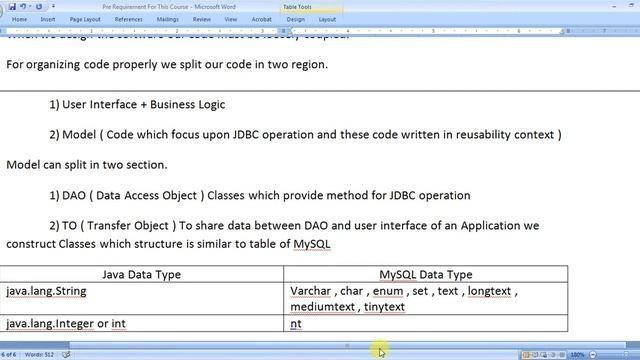
Task: Open the Table Tools Design tab
Action: point(296,19)
